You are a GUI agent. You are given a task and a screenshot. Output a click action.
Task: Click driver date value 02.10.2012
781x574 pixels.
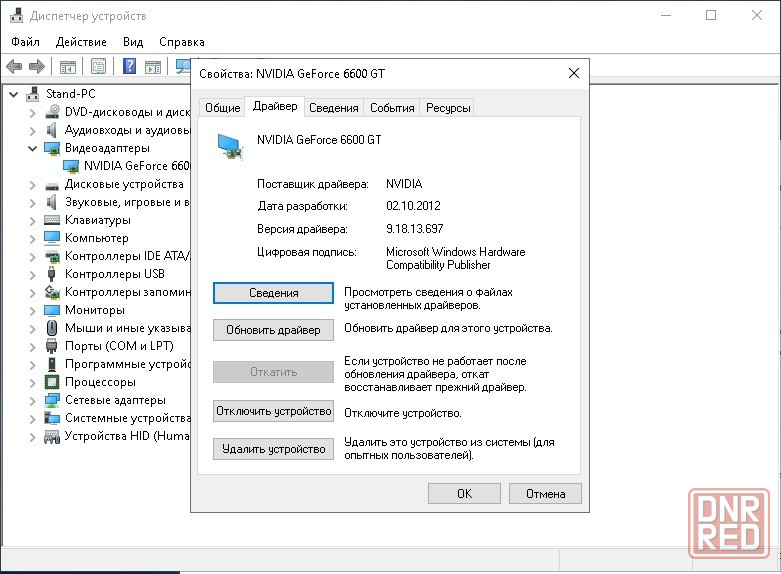point(413,206)
